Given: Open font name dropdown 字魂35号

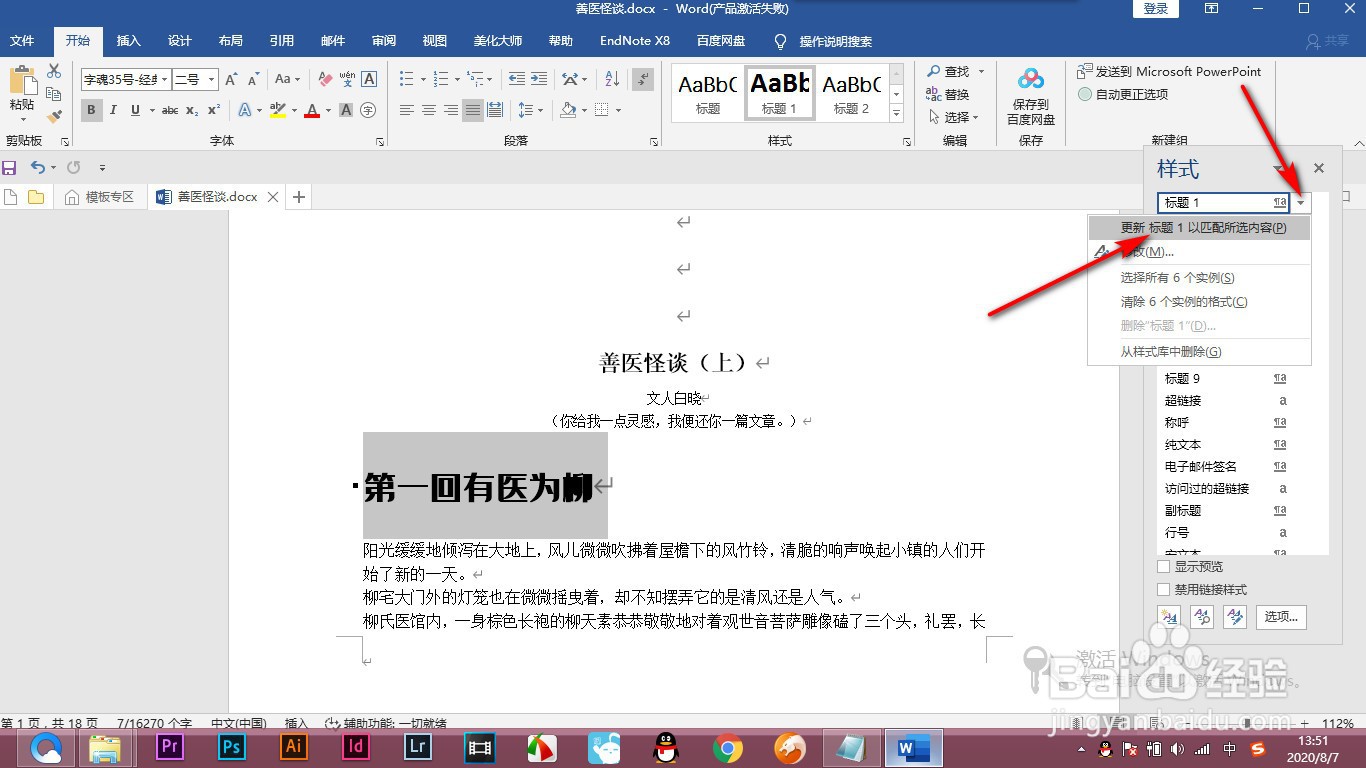Looking at the screenshot, I should [x=165, y=79].
